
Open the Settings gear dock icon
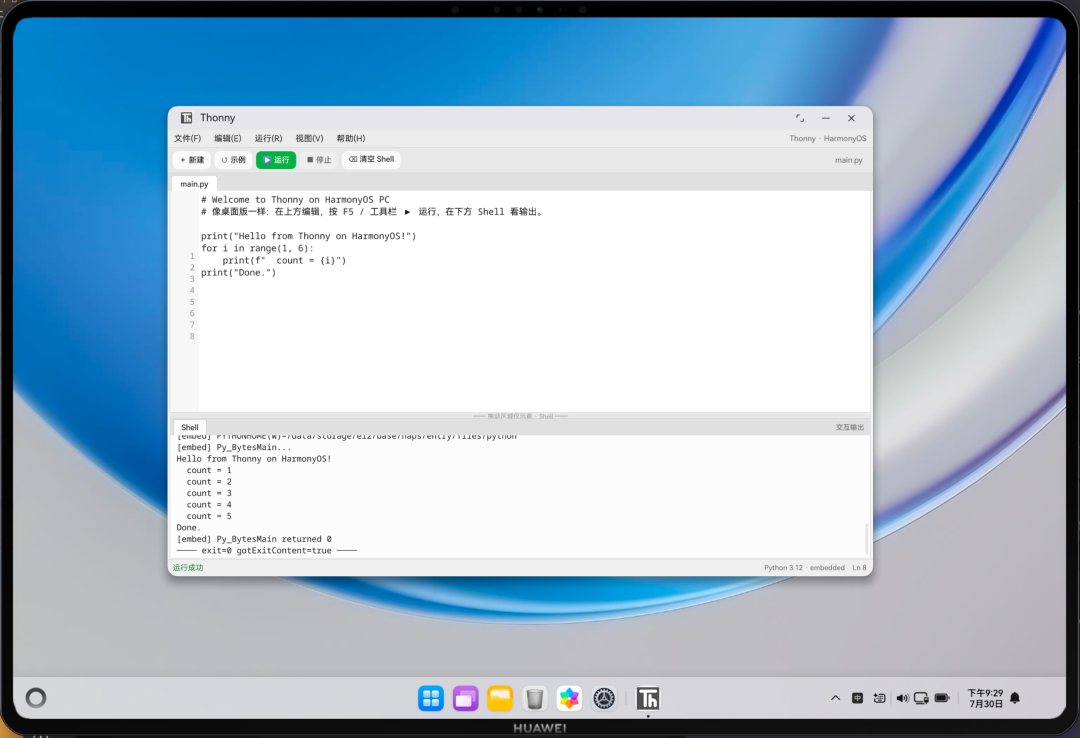604,699
